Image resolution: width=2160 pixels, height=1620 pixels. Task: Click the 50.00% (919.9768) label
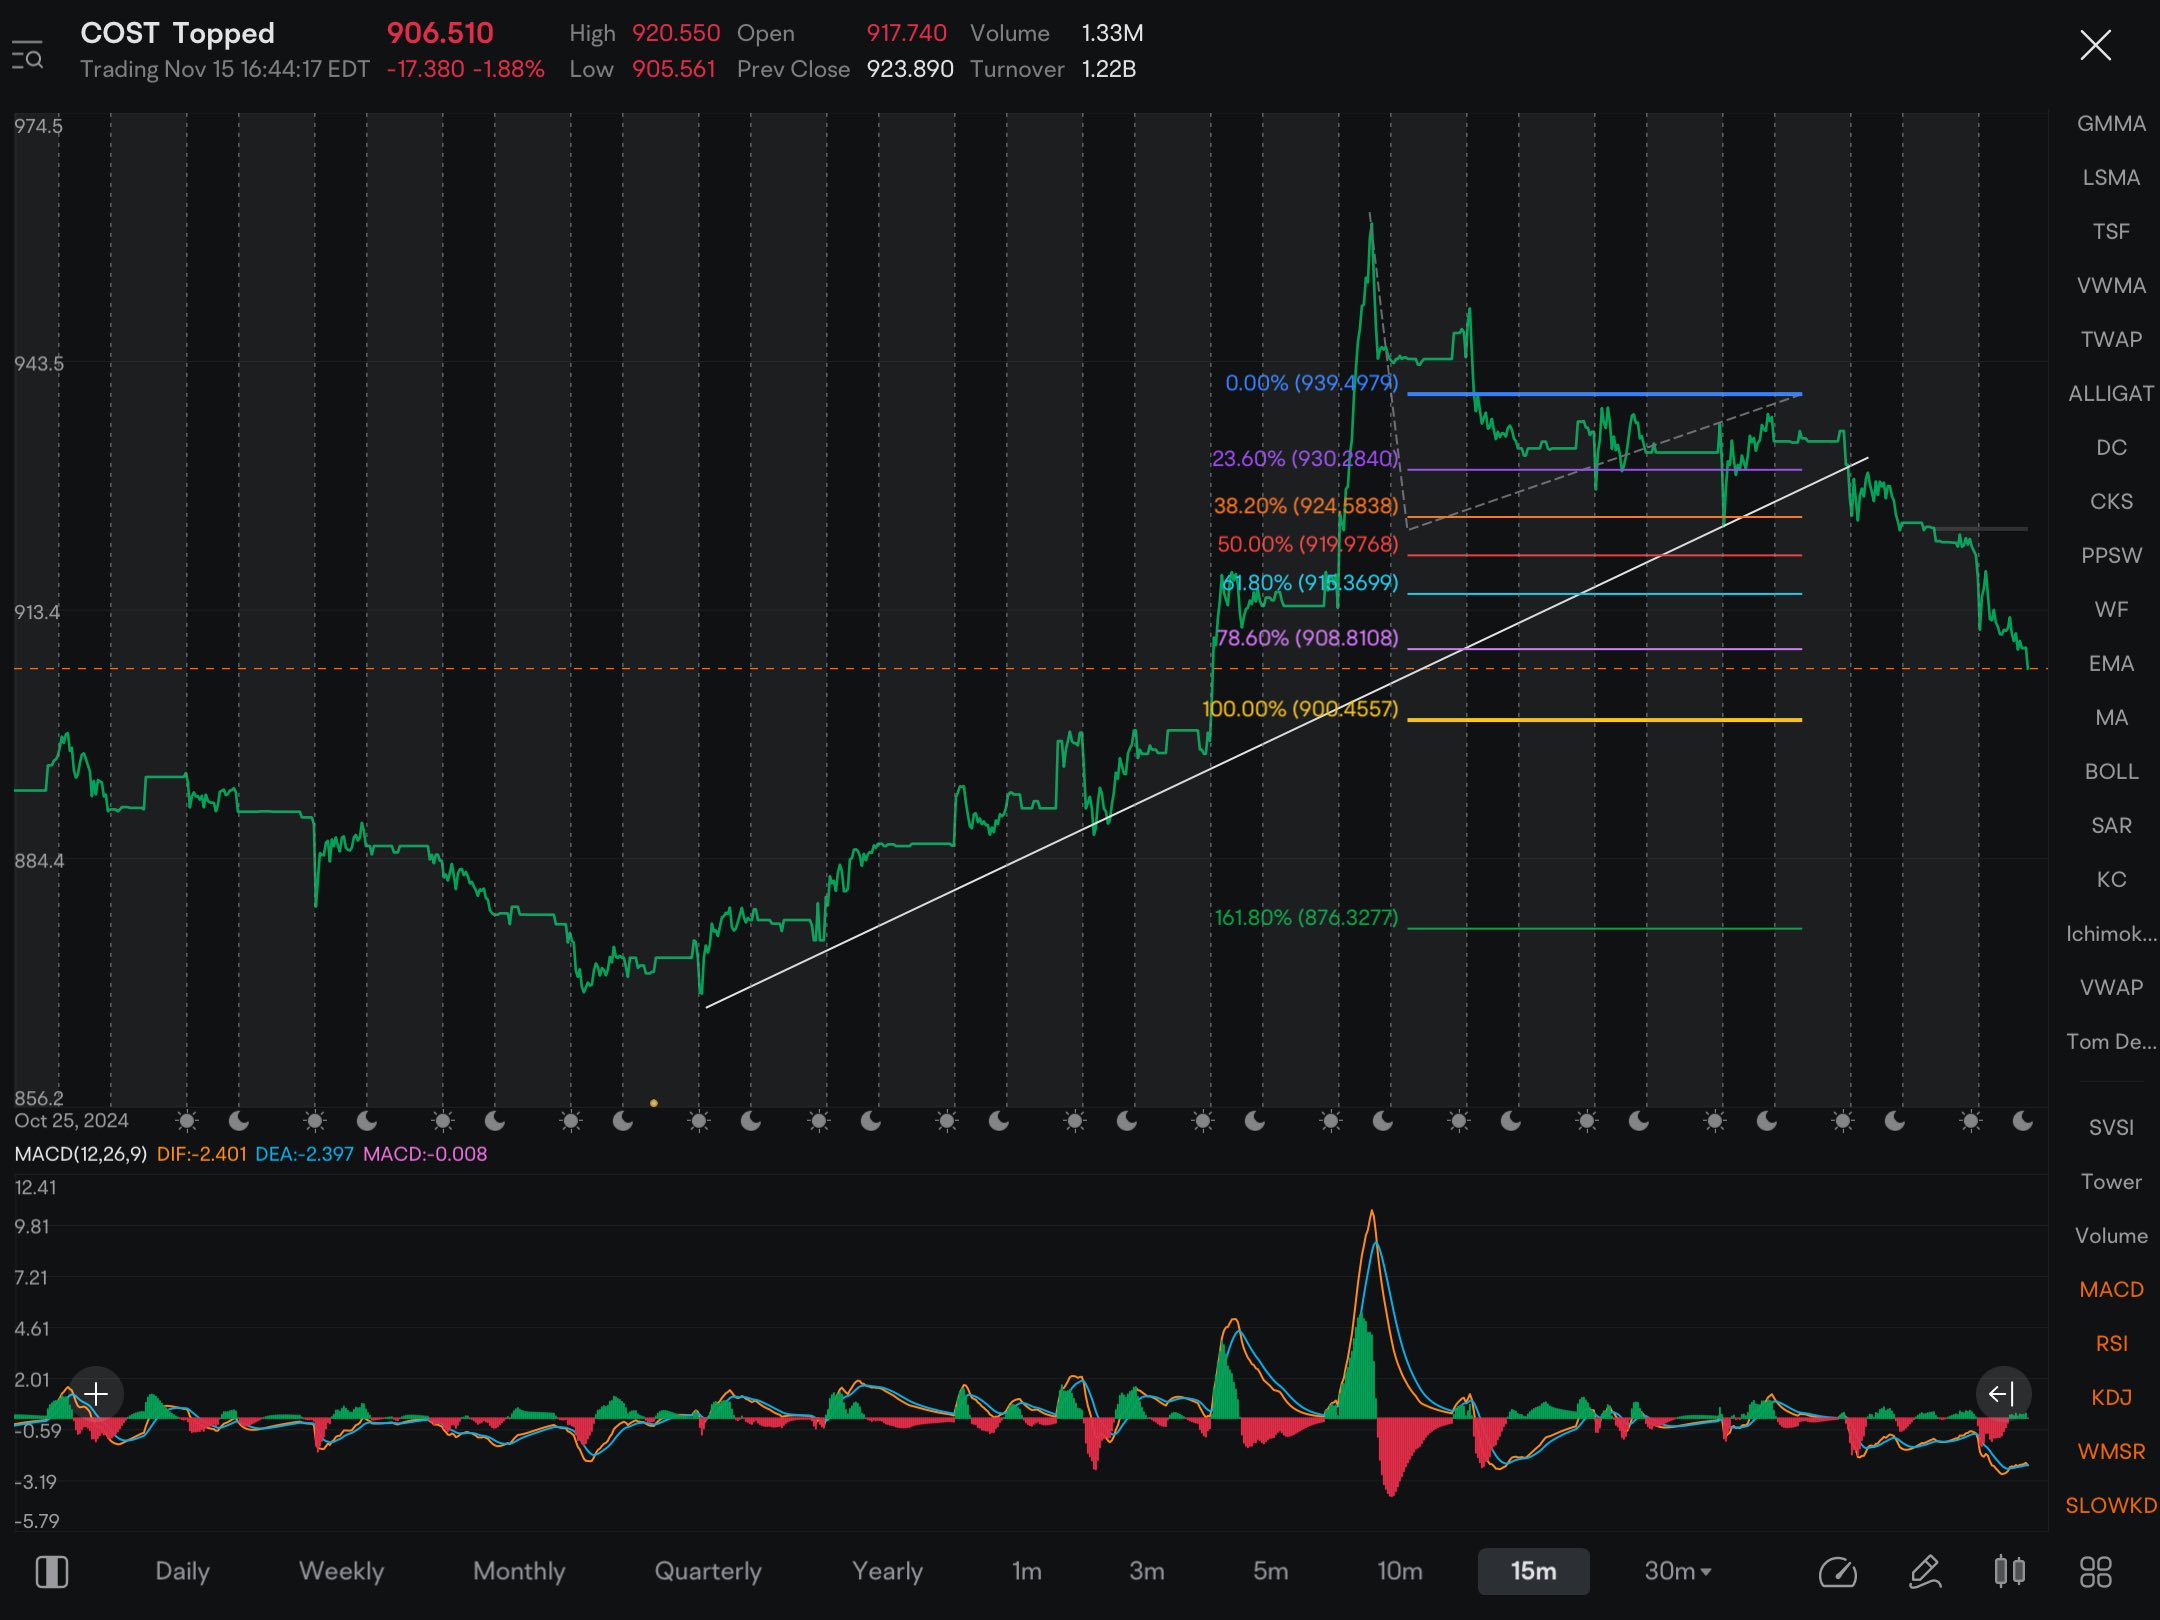pyautogui.click(x=1307, y=544)
